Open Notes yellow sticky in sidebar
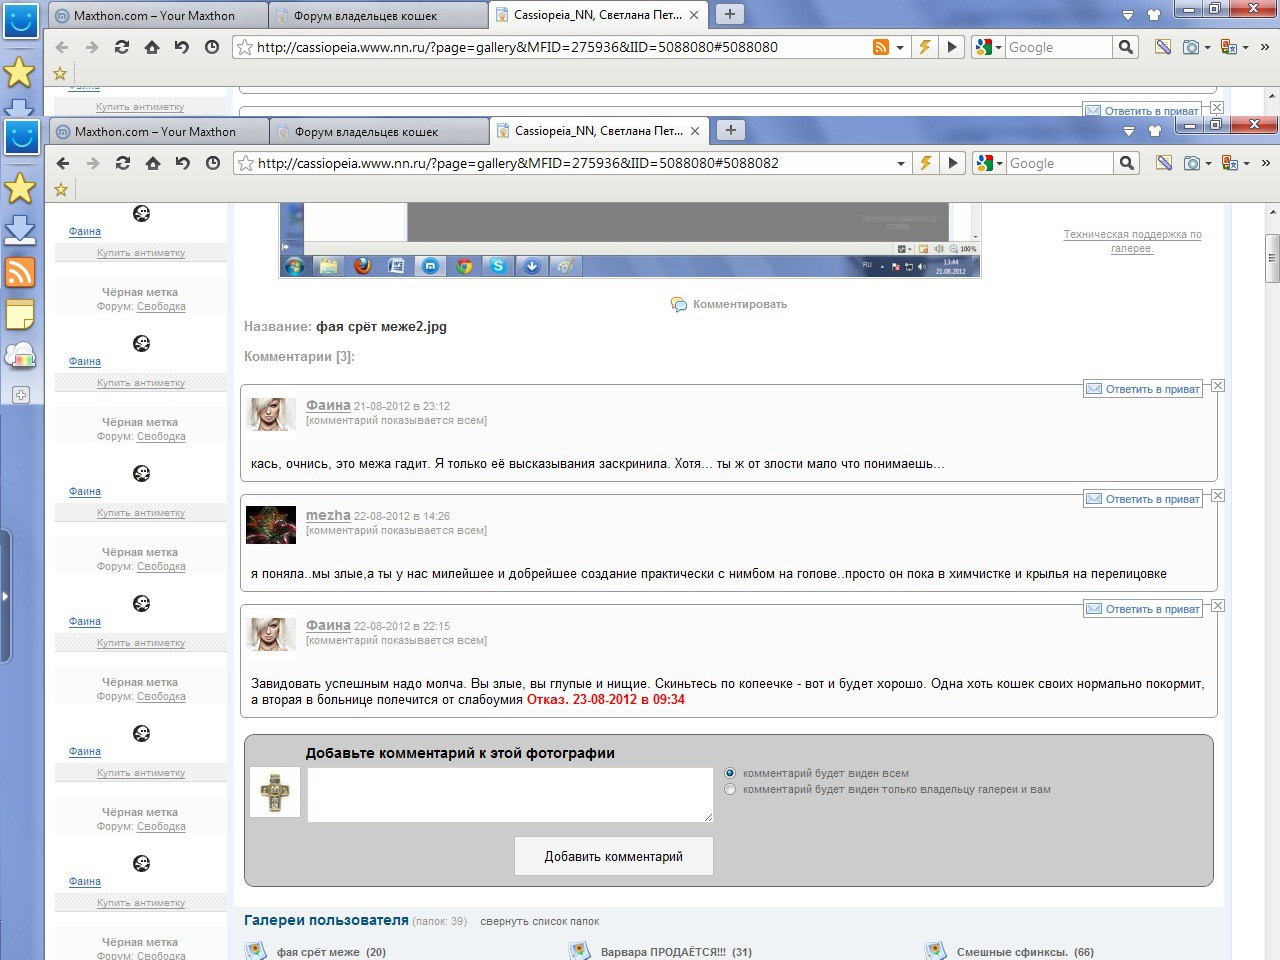Viewport: 1280px width, 960px height. coord(20,315)
